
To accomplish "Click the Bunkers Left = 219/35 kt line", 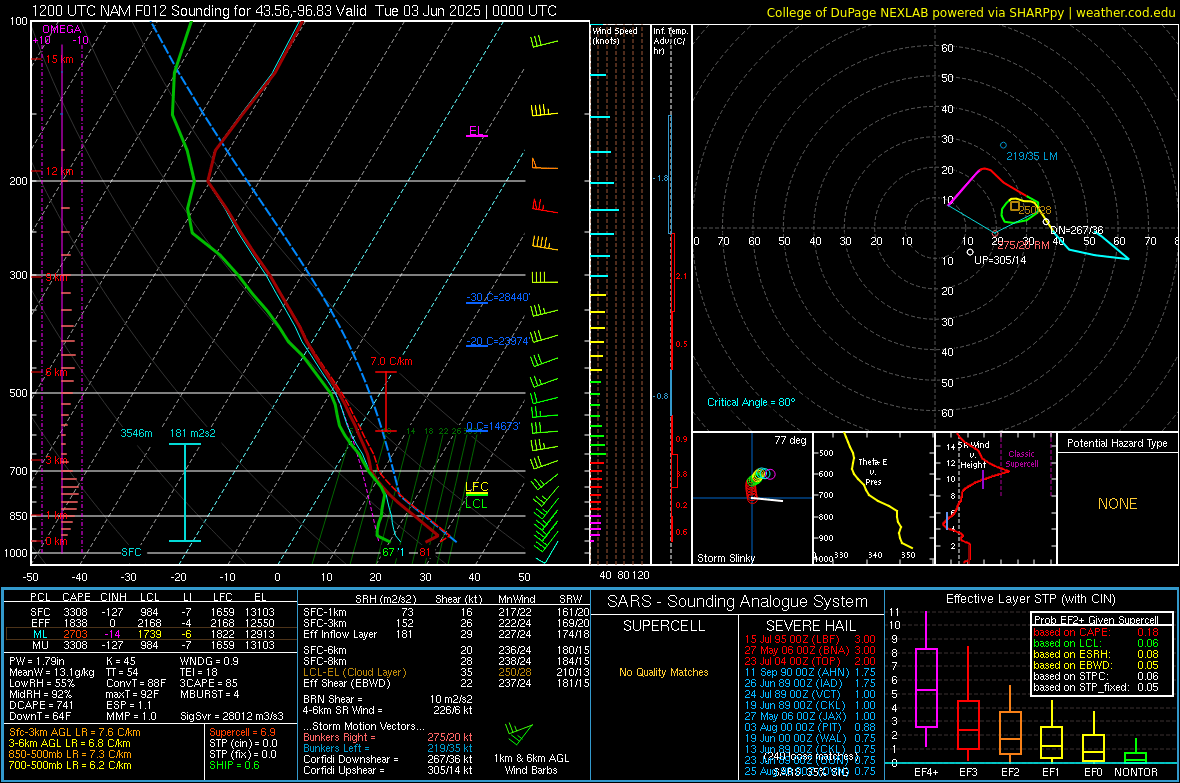I will point(388,748).
